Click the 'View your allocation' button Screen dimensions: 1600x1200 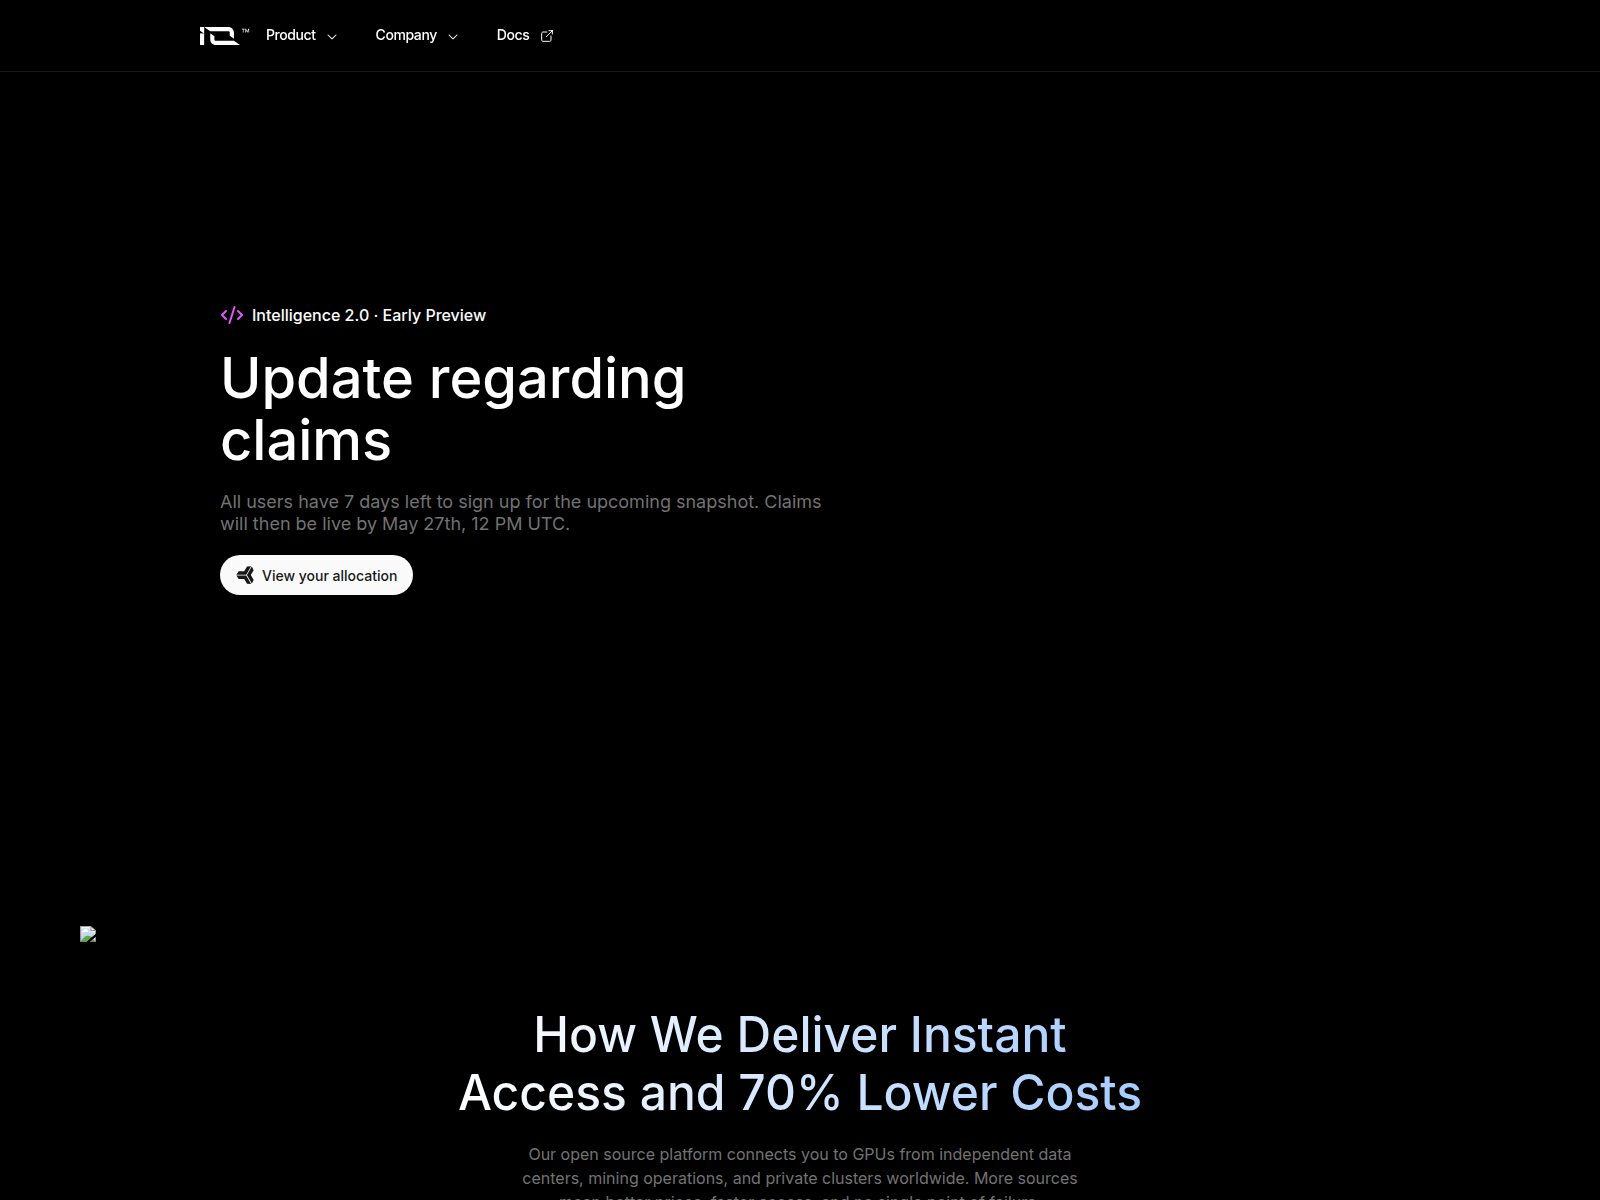tap(316, 575)
